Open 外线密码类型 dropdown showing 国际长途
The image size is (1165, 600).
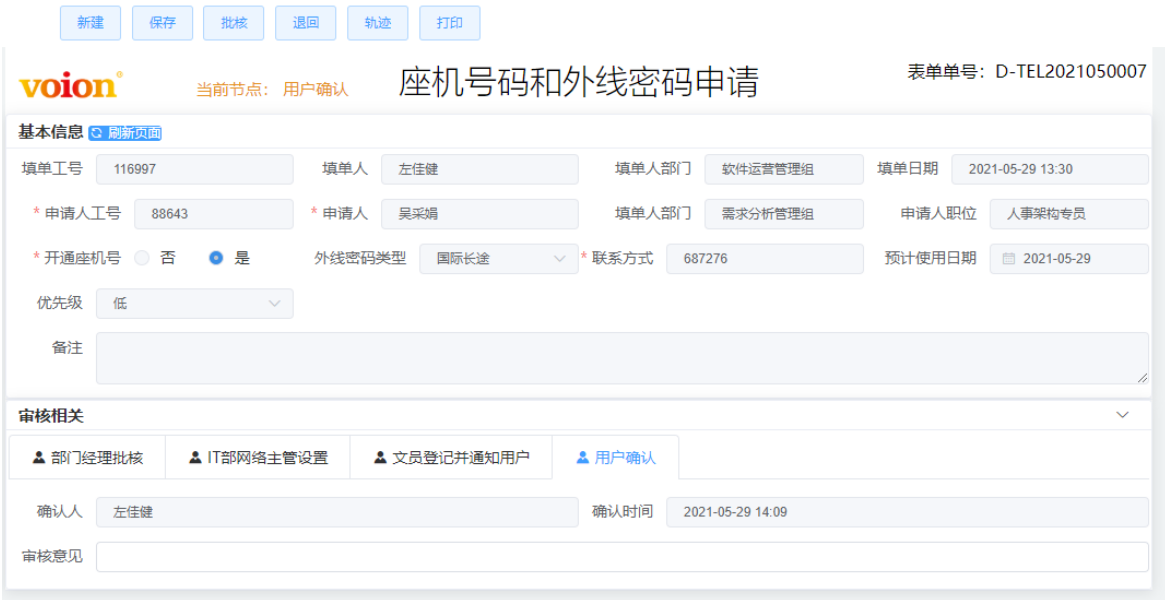pos(499,258)
